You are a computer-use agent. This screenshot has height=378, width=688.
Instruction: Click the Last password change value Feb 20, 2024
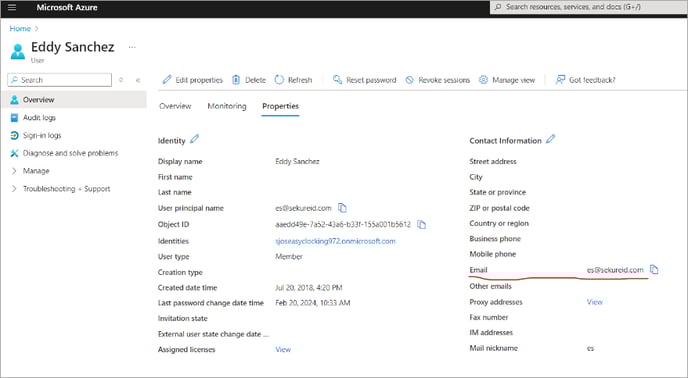[x=313, y=302]
